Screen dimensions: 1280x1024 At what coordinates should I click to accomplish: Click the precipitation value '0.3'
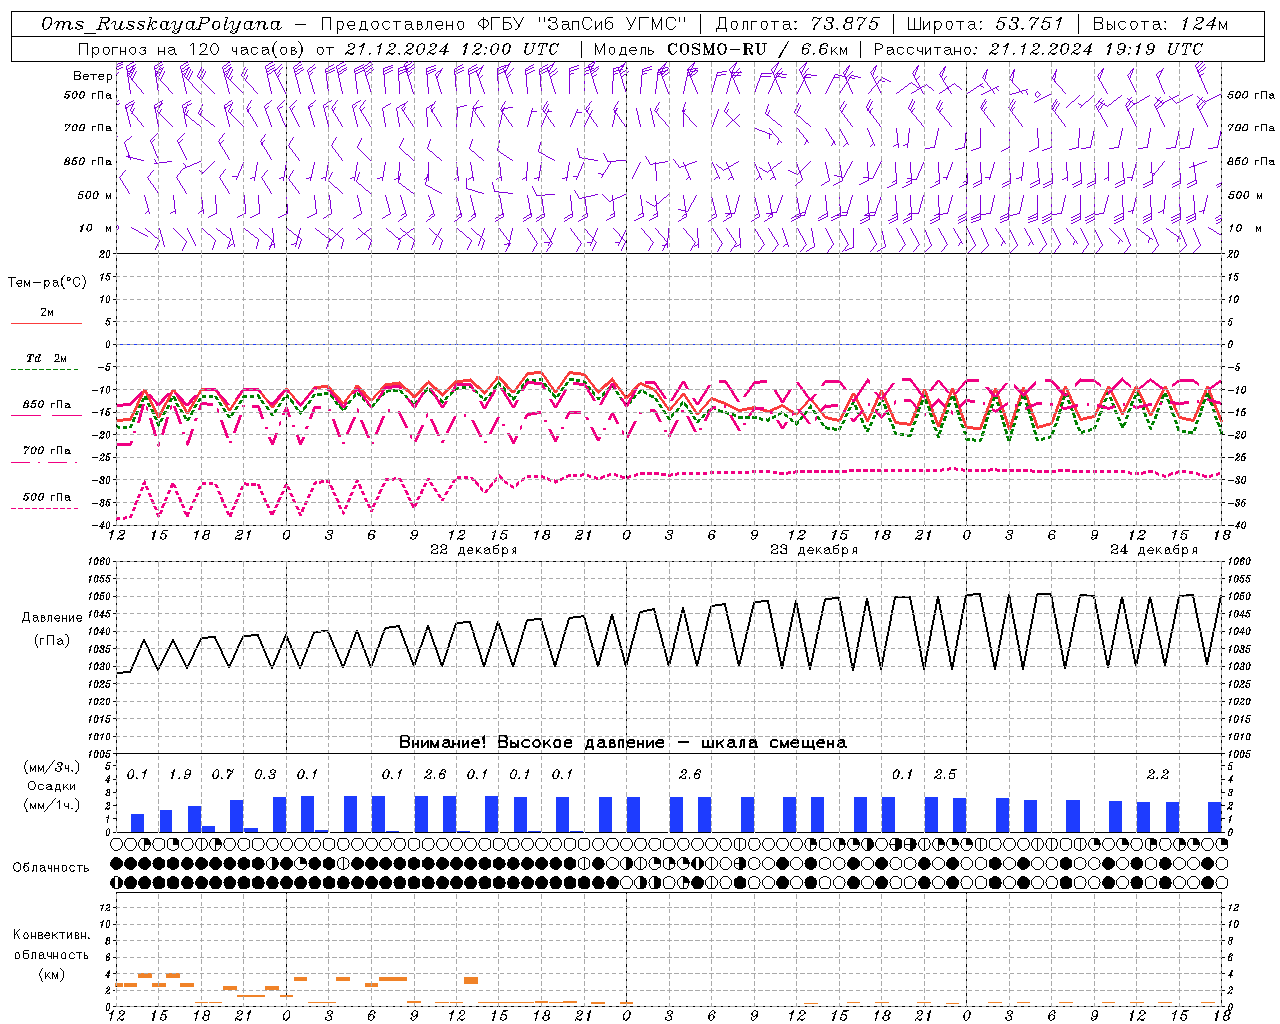coord(265,775)
